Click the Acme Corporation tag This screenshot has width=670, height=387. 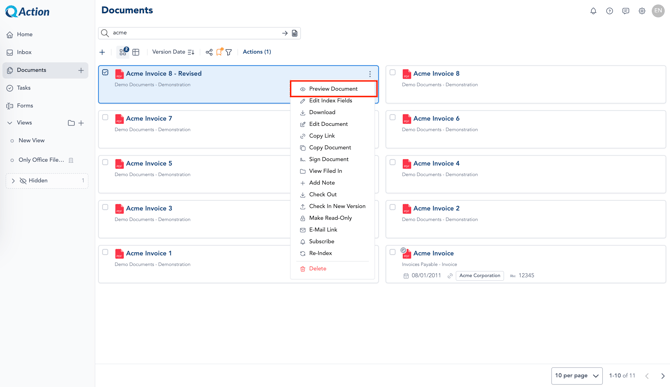pyautogui.click(x=479, y=276)
